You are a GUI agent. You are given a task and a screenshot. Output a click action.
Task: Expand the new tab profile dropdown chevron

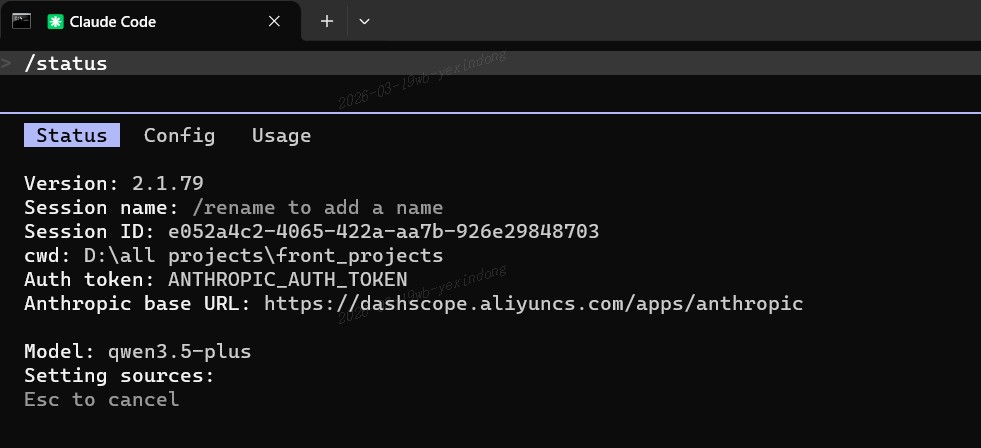364,21
